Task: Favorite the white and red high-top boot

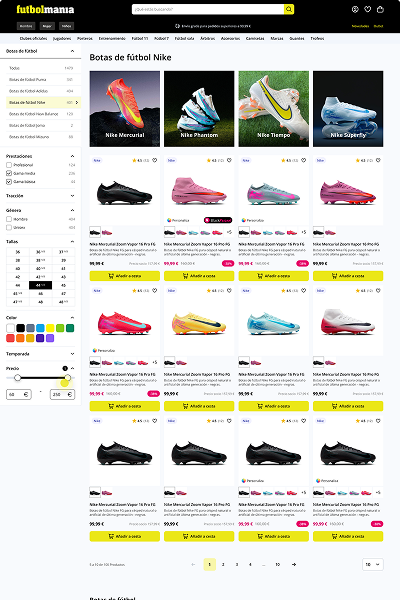Action: pyautogui.click(x=378, y=290)
